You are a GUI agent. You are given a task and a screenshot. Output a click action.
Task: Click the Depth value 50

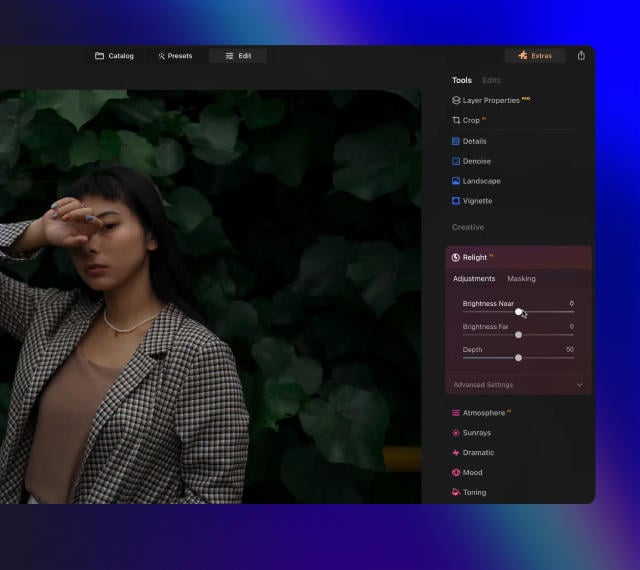point(570,350)
